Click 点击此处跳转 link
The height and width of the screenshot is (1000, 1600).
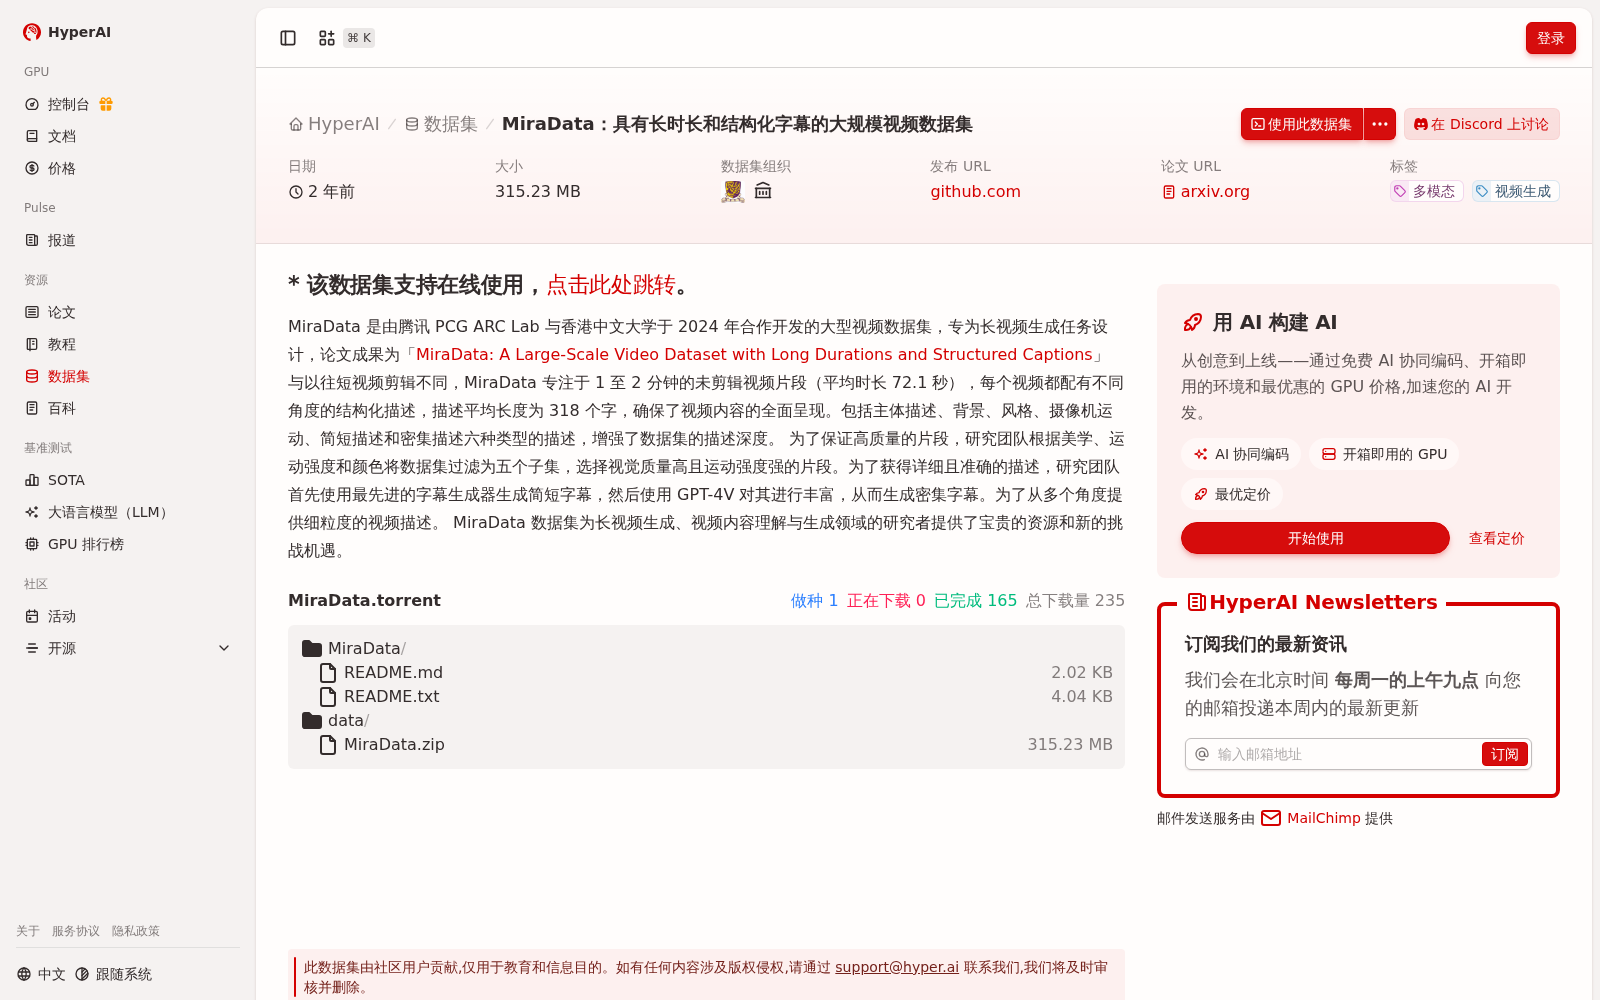tap(611, 285)
